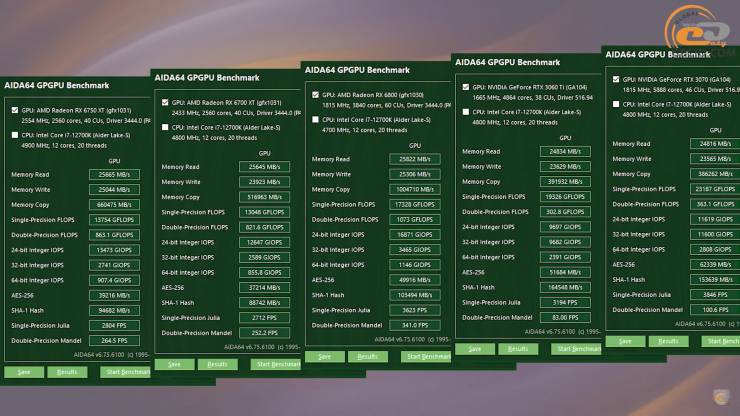Click Save in the RTX 3070 window

point(625,341)
